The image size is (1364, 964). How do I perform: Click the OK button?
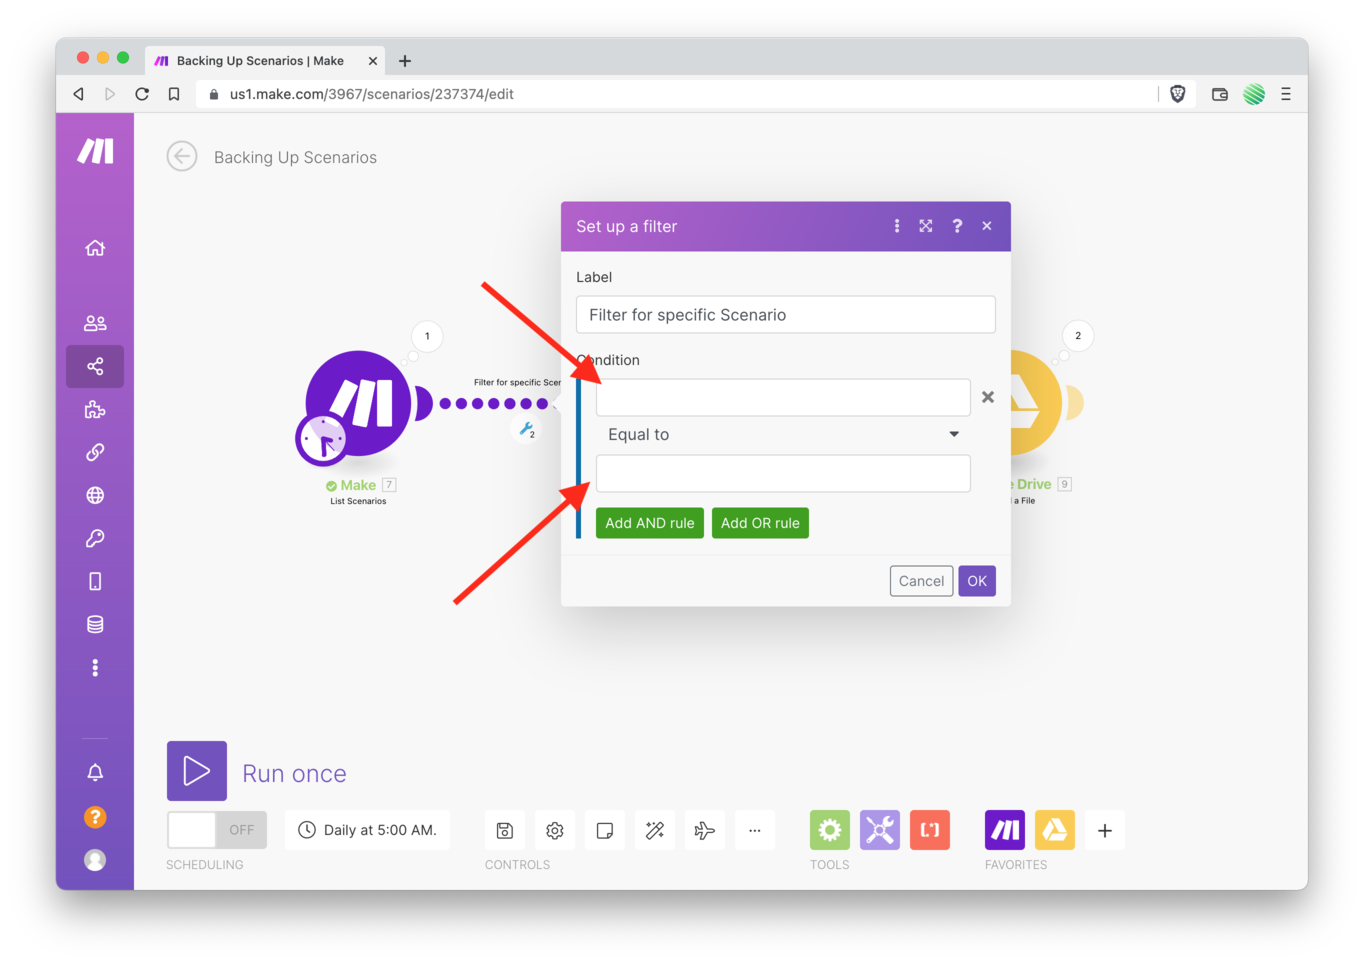point(977,581)
